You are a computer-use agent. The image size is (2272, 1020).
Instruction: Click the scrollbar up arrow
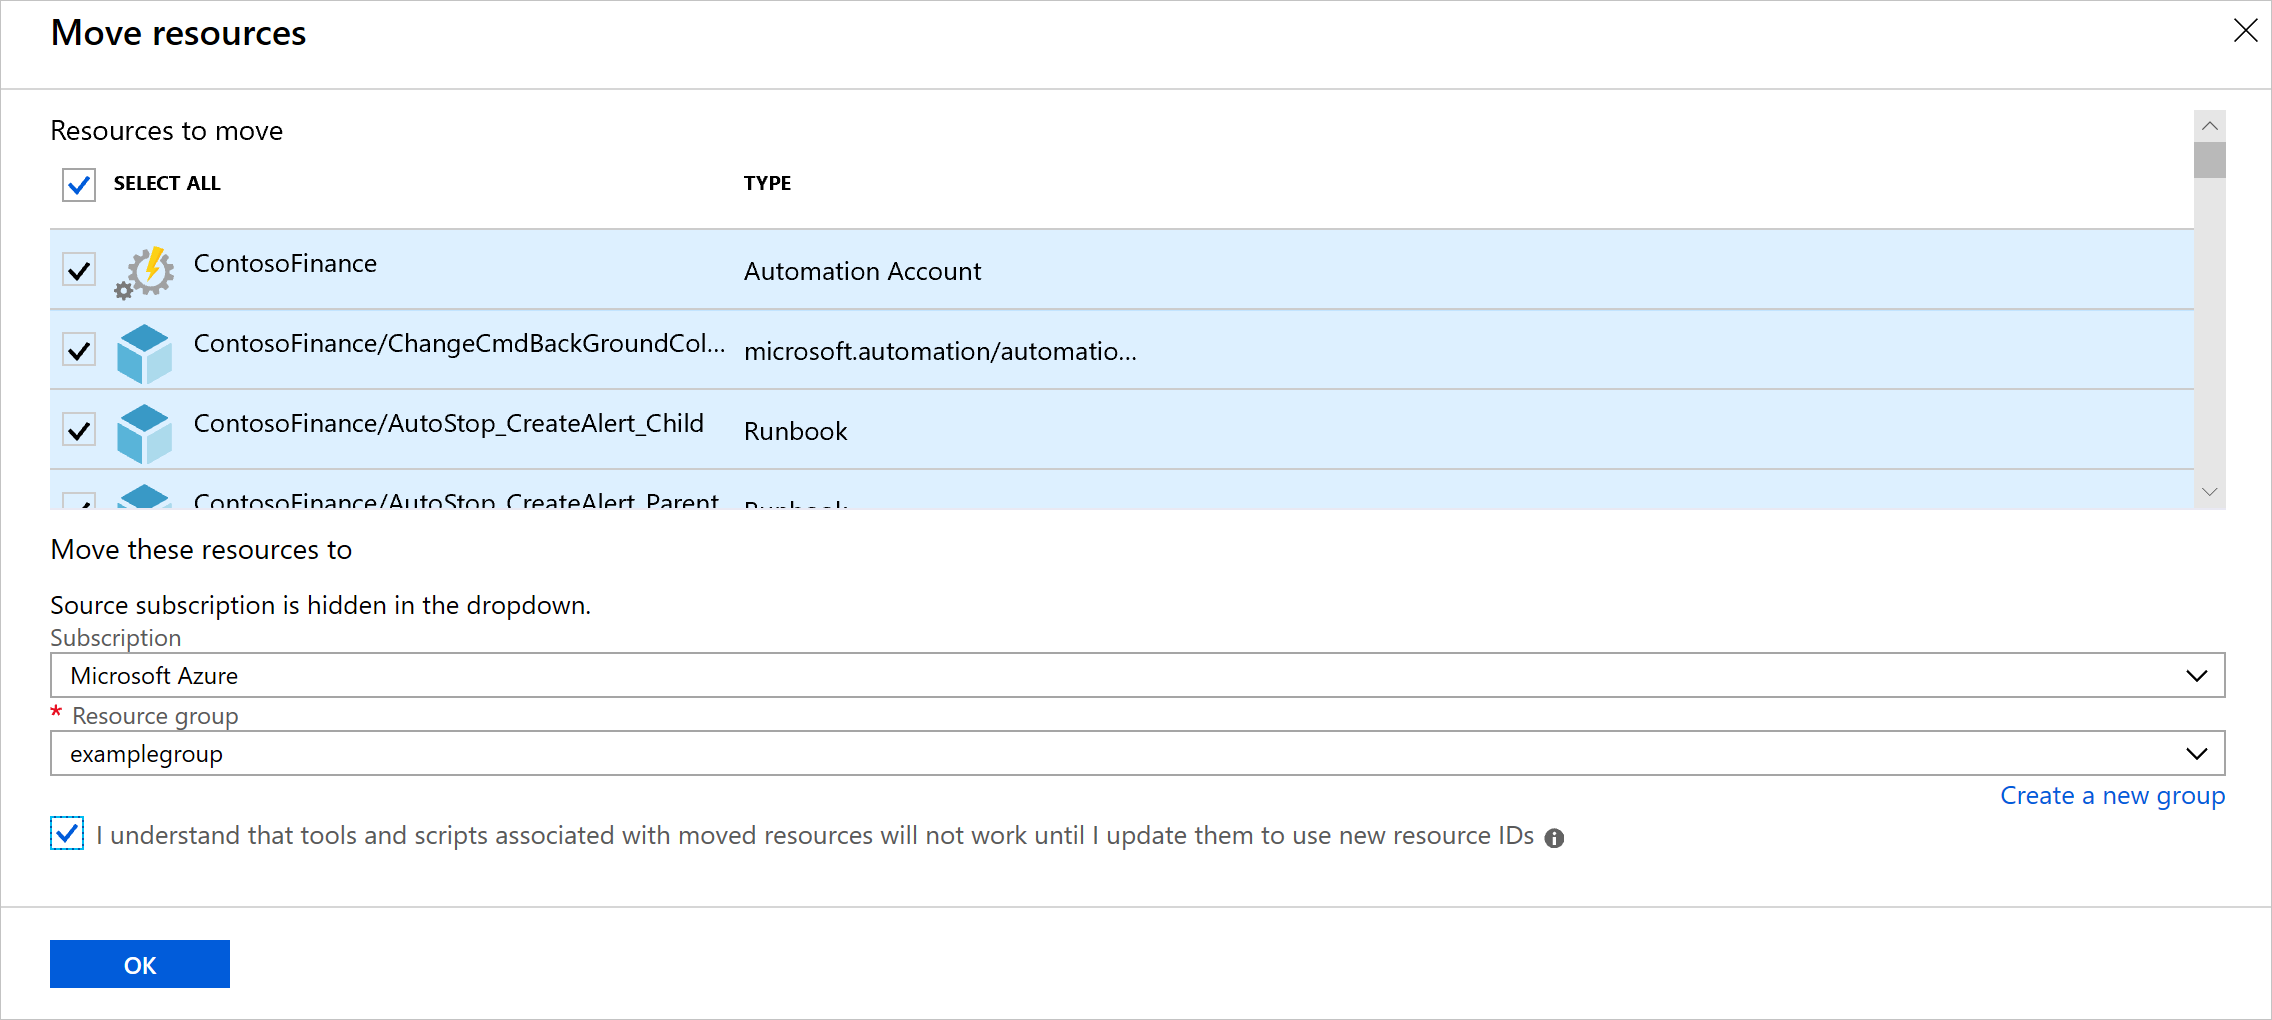point(2210,126)
